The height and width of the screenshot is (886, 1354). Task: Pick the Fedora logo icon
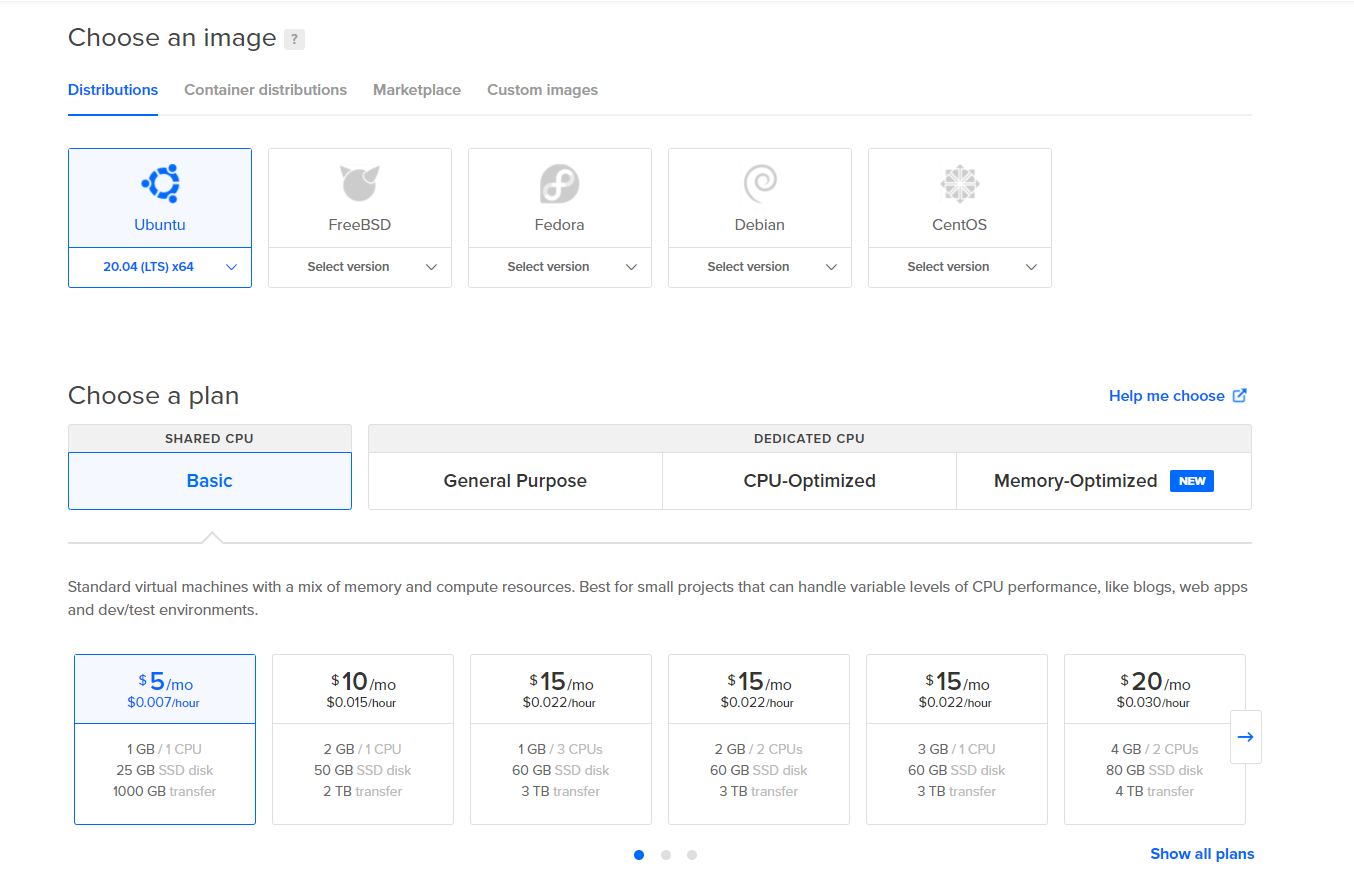(x=560, y=184)
